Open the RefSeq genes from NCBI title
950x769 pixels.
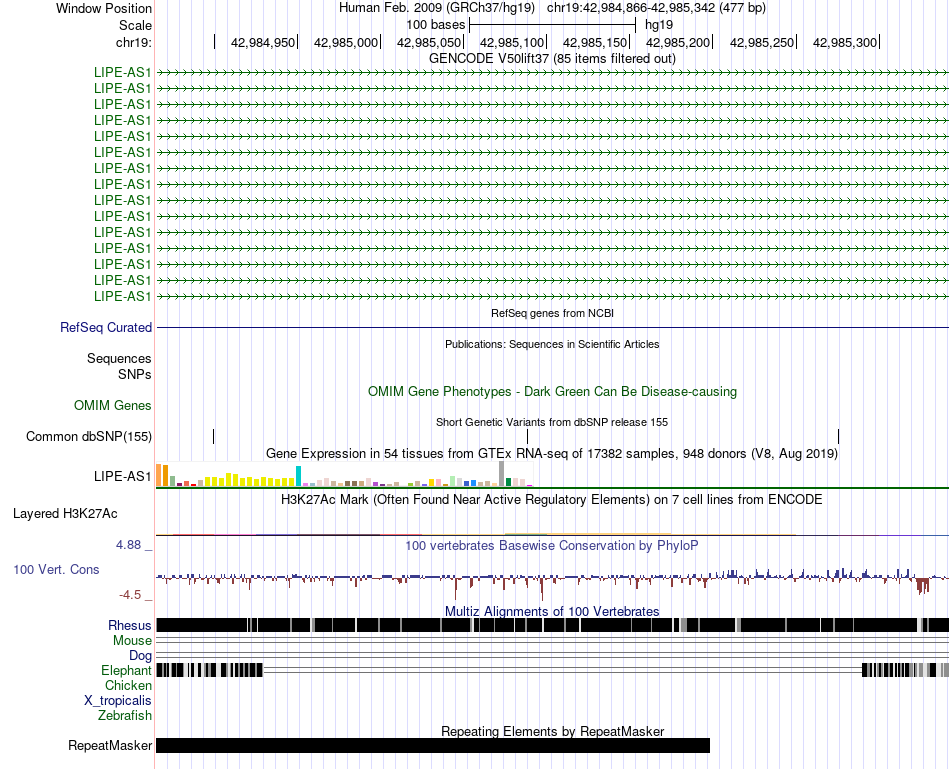click(552, 313)
